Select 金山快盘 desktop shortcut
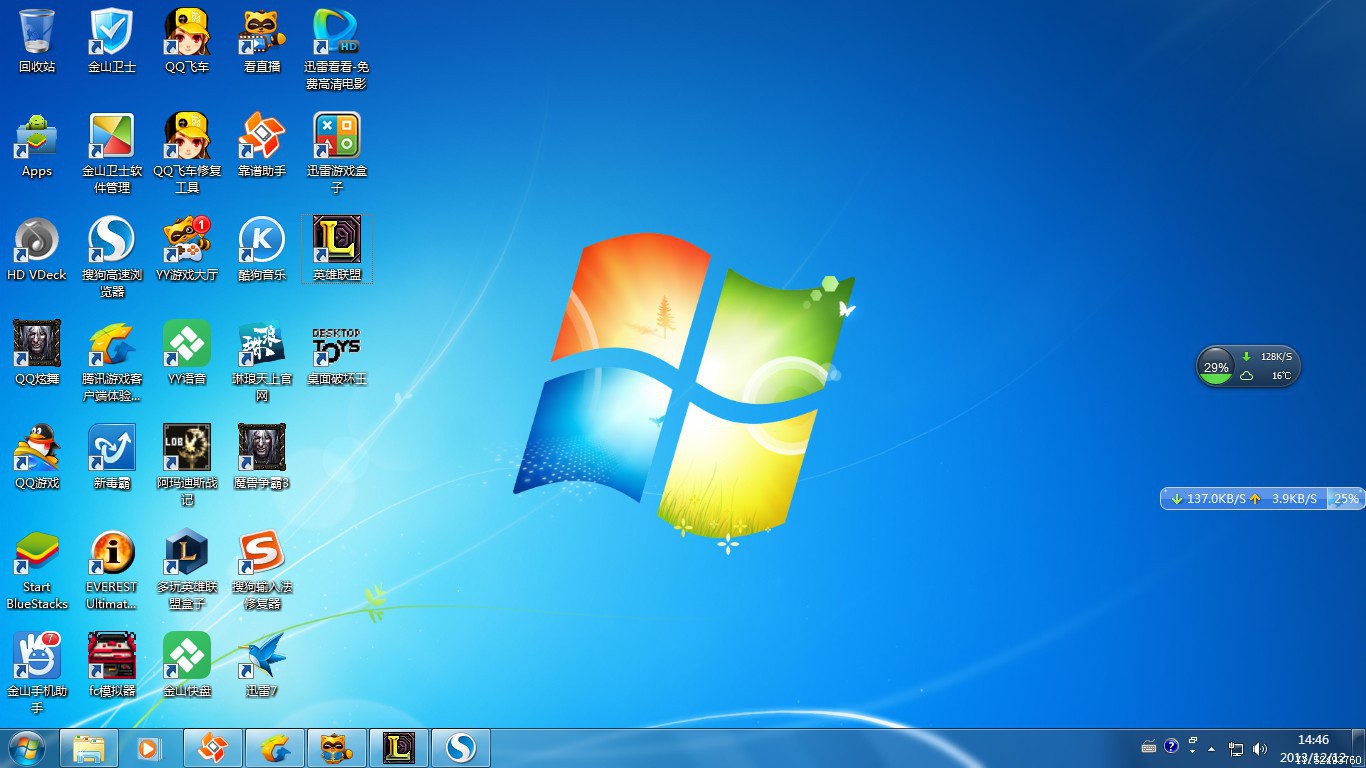Image resolution: width=1366 pixels, height=768 pixels. [187, 665]
